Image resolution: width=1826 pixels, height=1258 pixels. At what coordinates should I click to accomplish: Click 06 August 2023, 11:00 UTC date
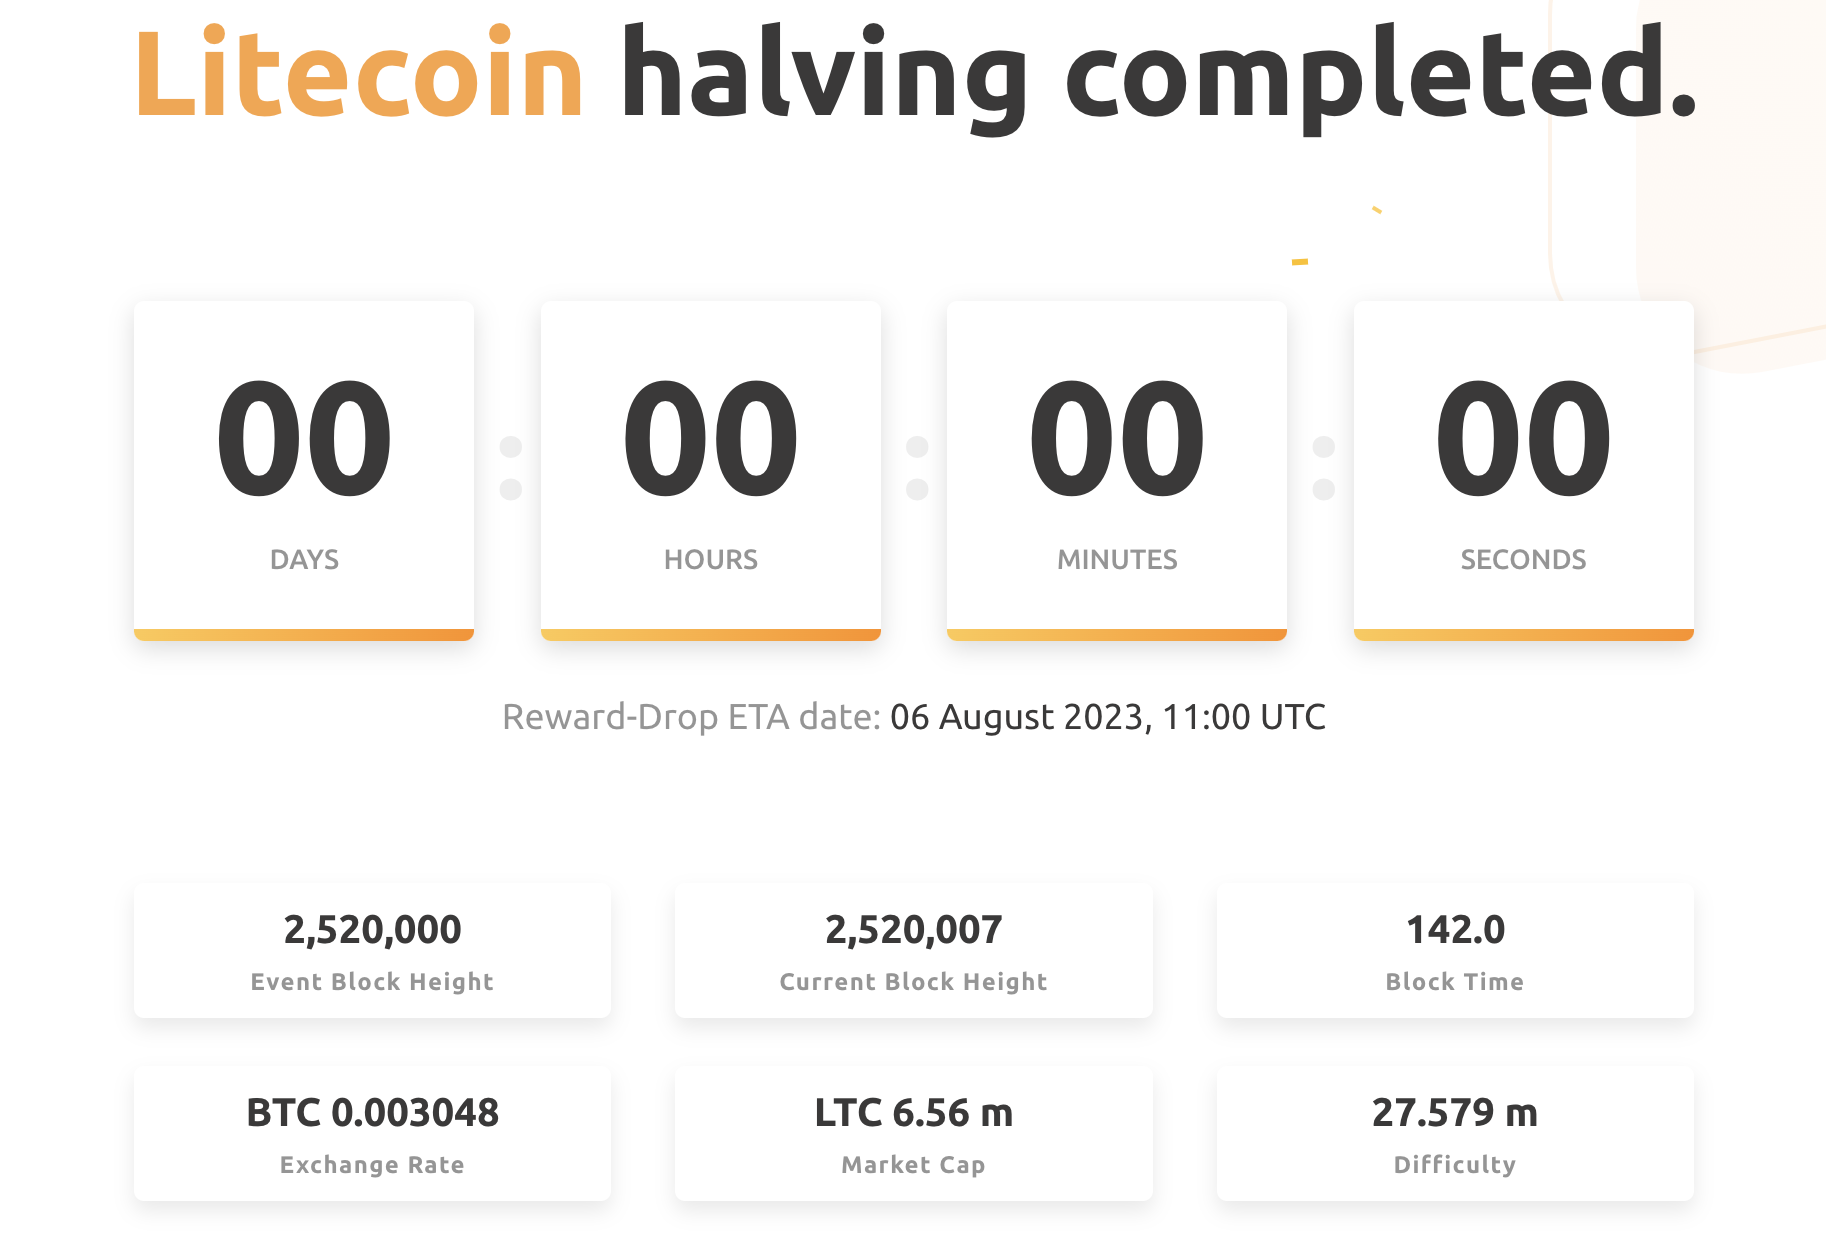[x=1108, y=717]
